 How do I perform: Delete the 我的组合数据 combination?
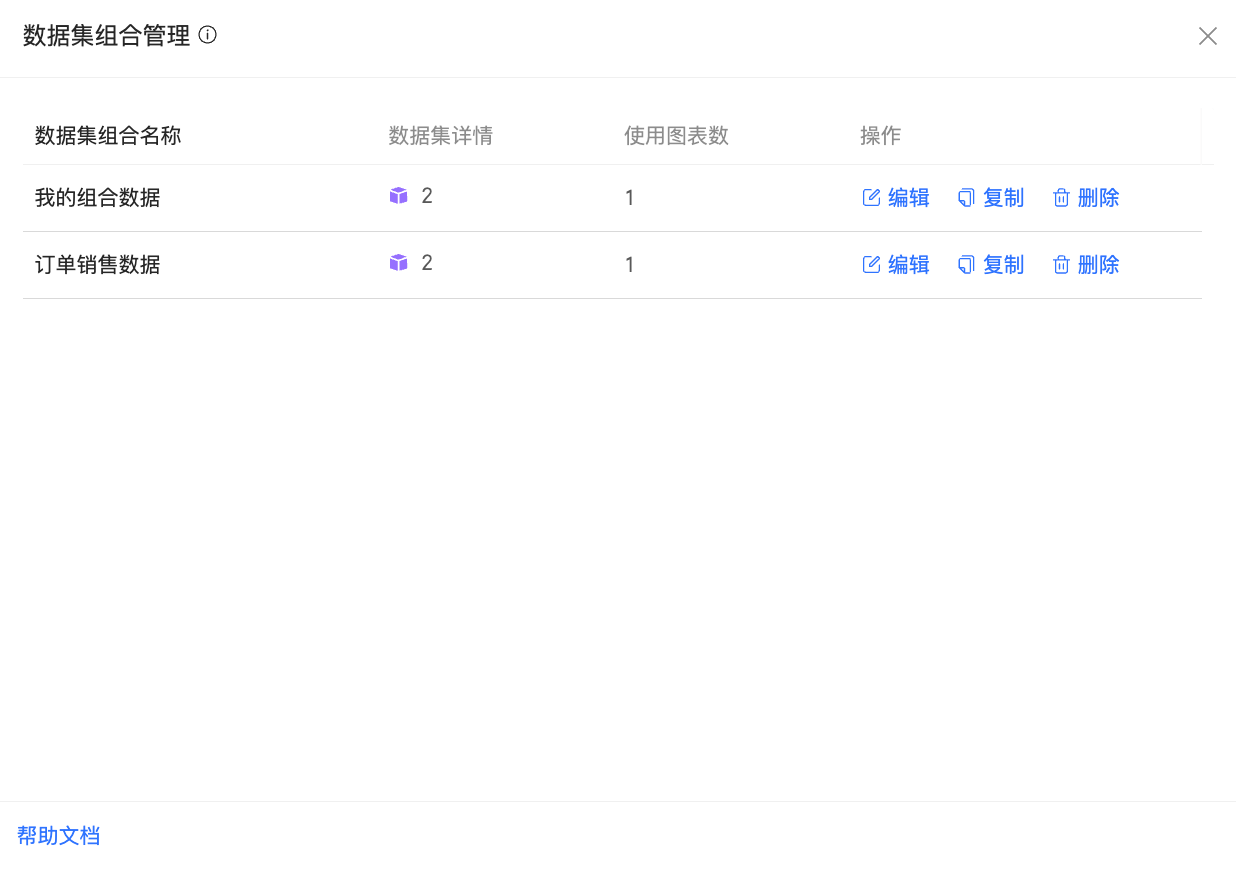[1086, 198]
